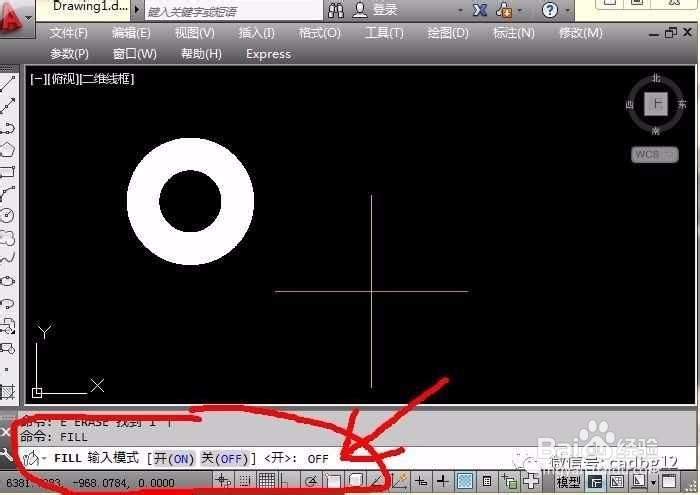
Task: Toggle Lineweight display in status bar
Action: coord(443,481)
